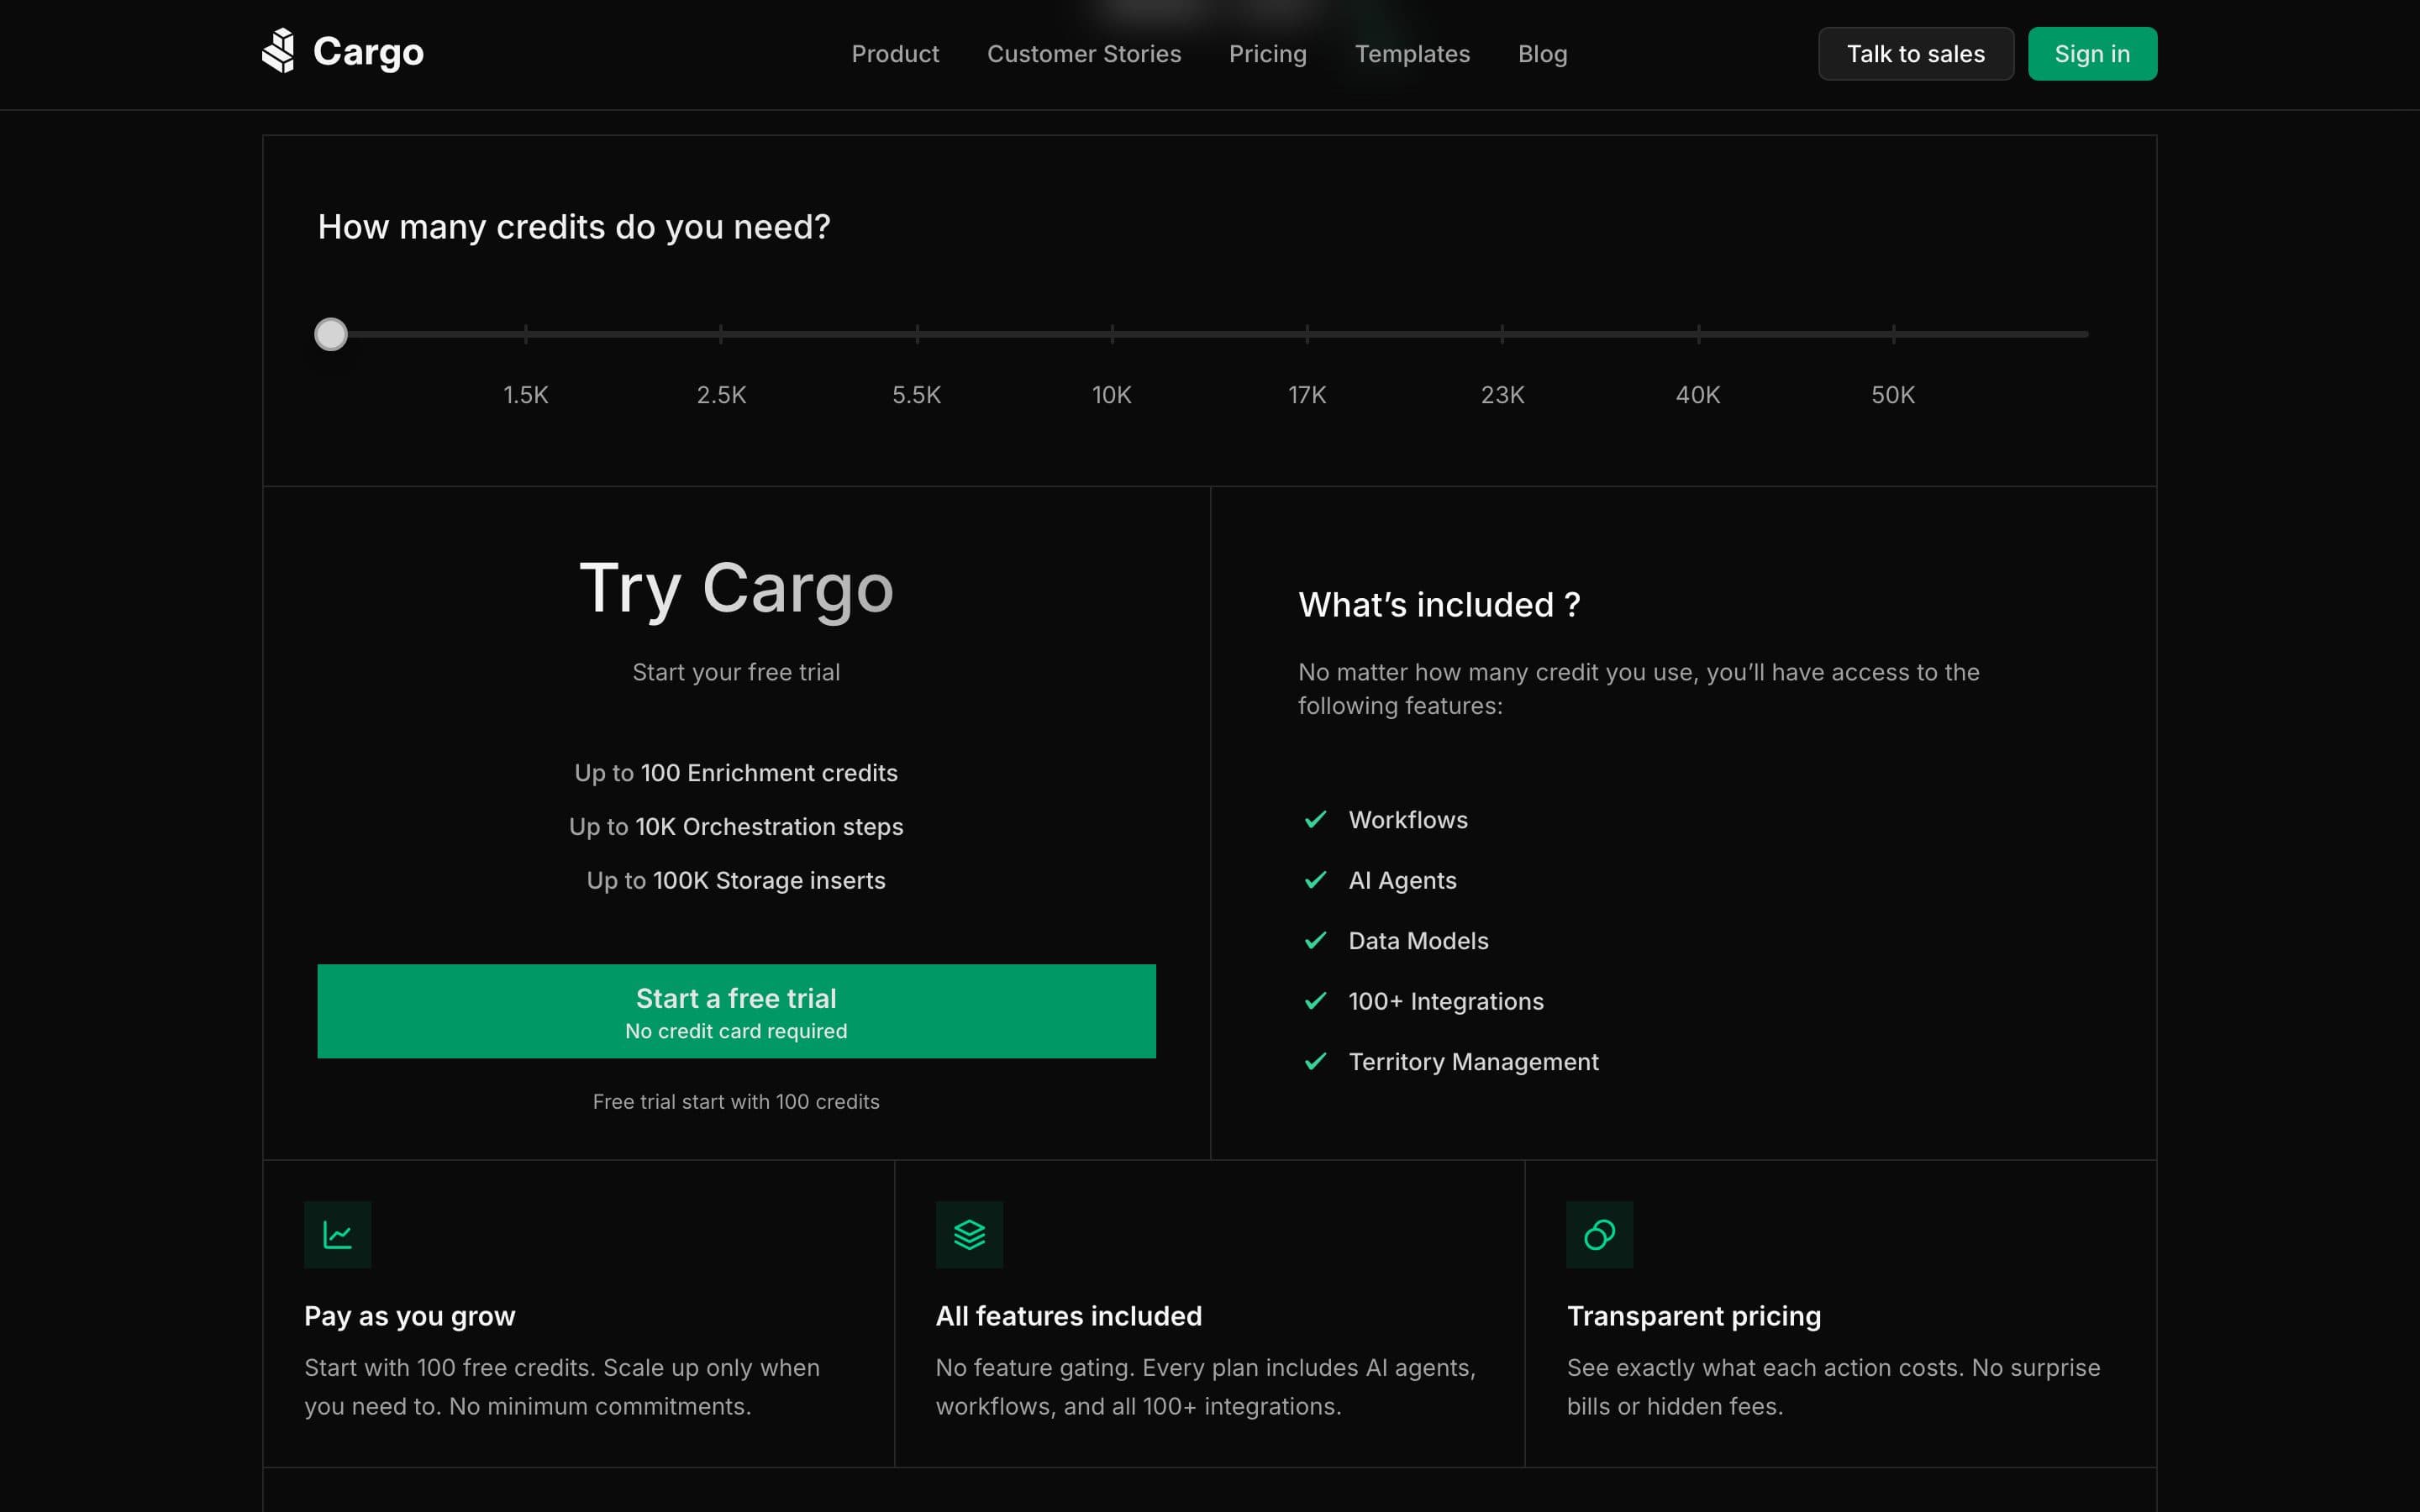Click the All features included layers icon
2420x1512 pixels.
pyautogui.click(x=969, y=1235)
